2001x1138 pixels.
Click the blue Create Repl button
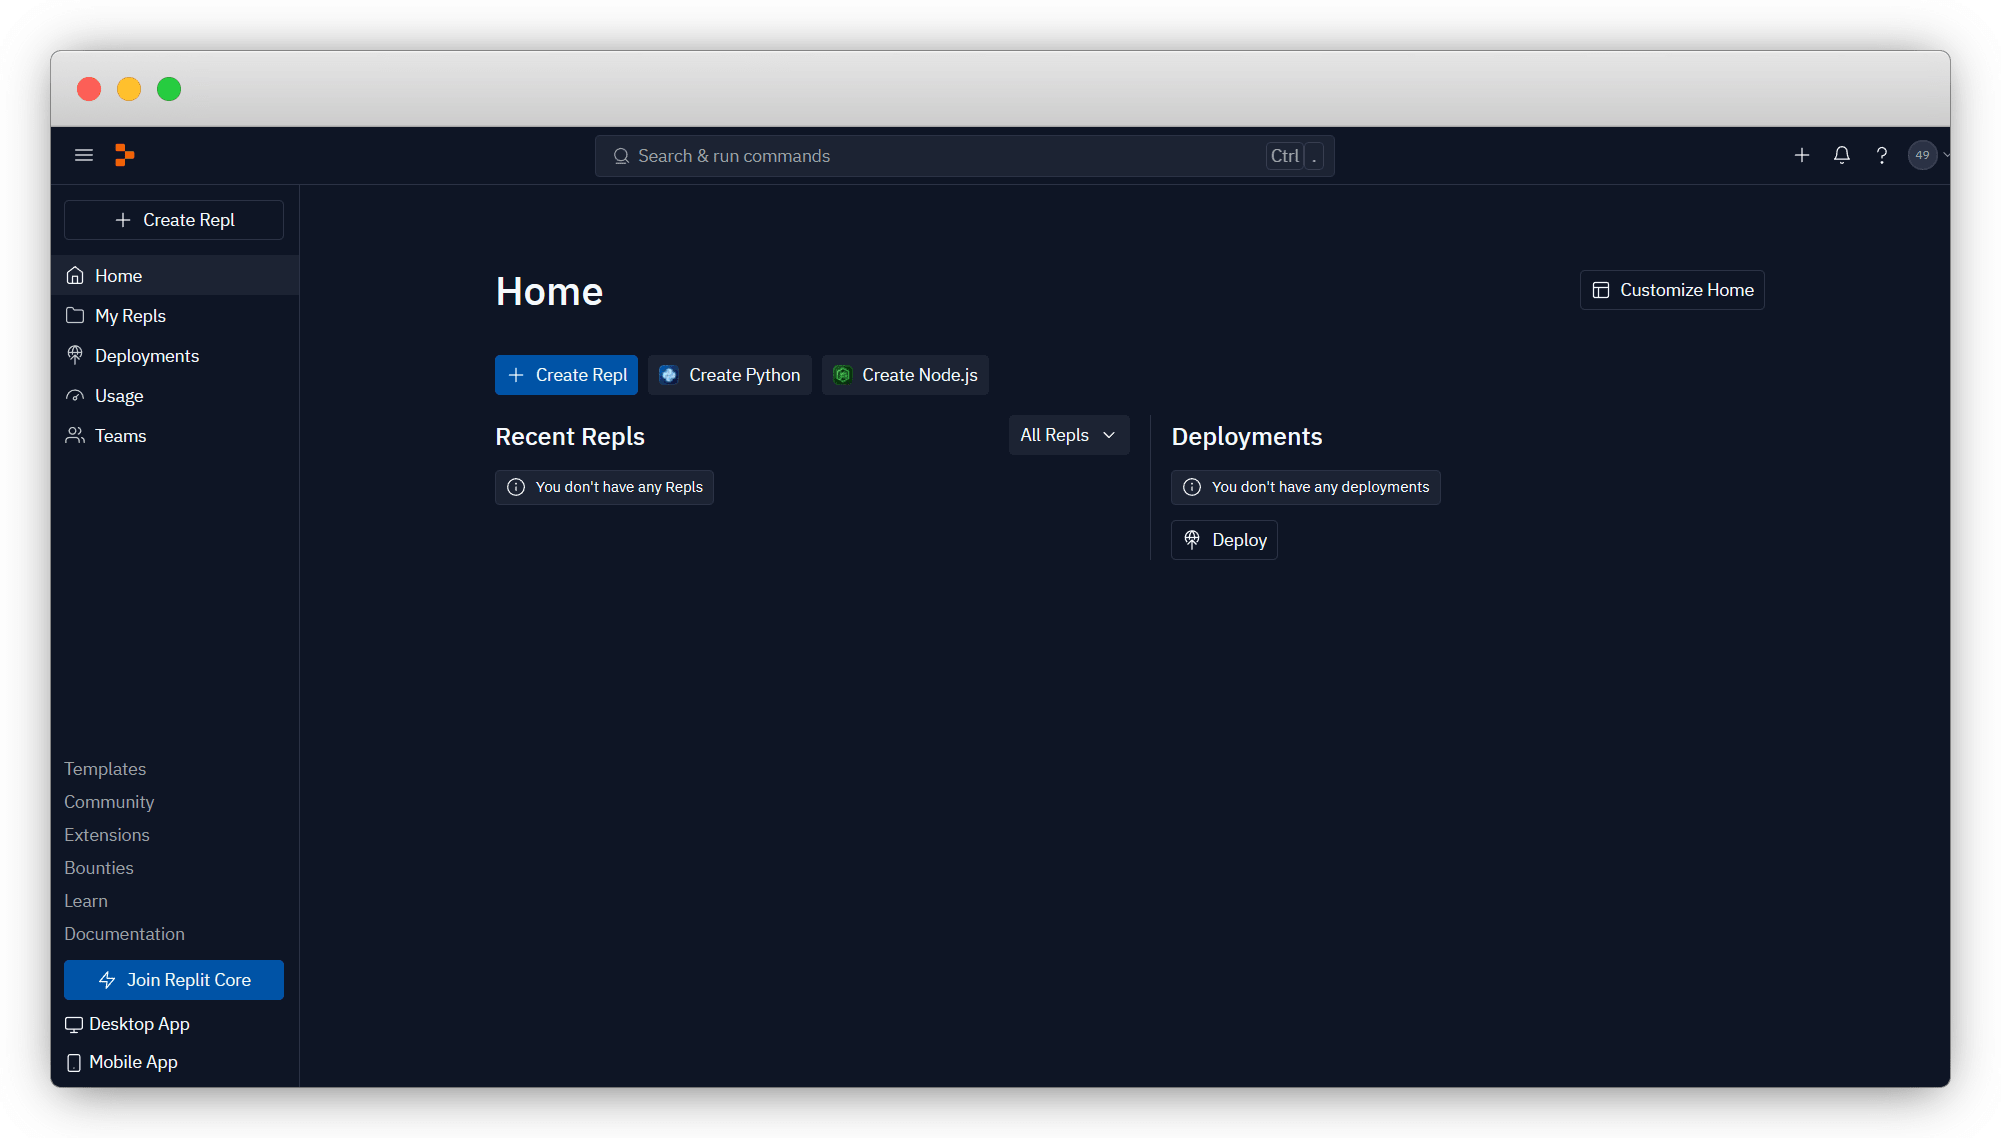566,375
